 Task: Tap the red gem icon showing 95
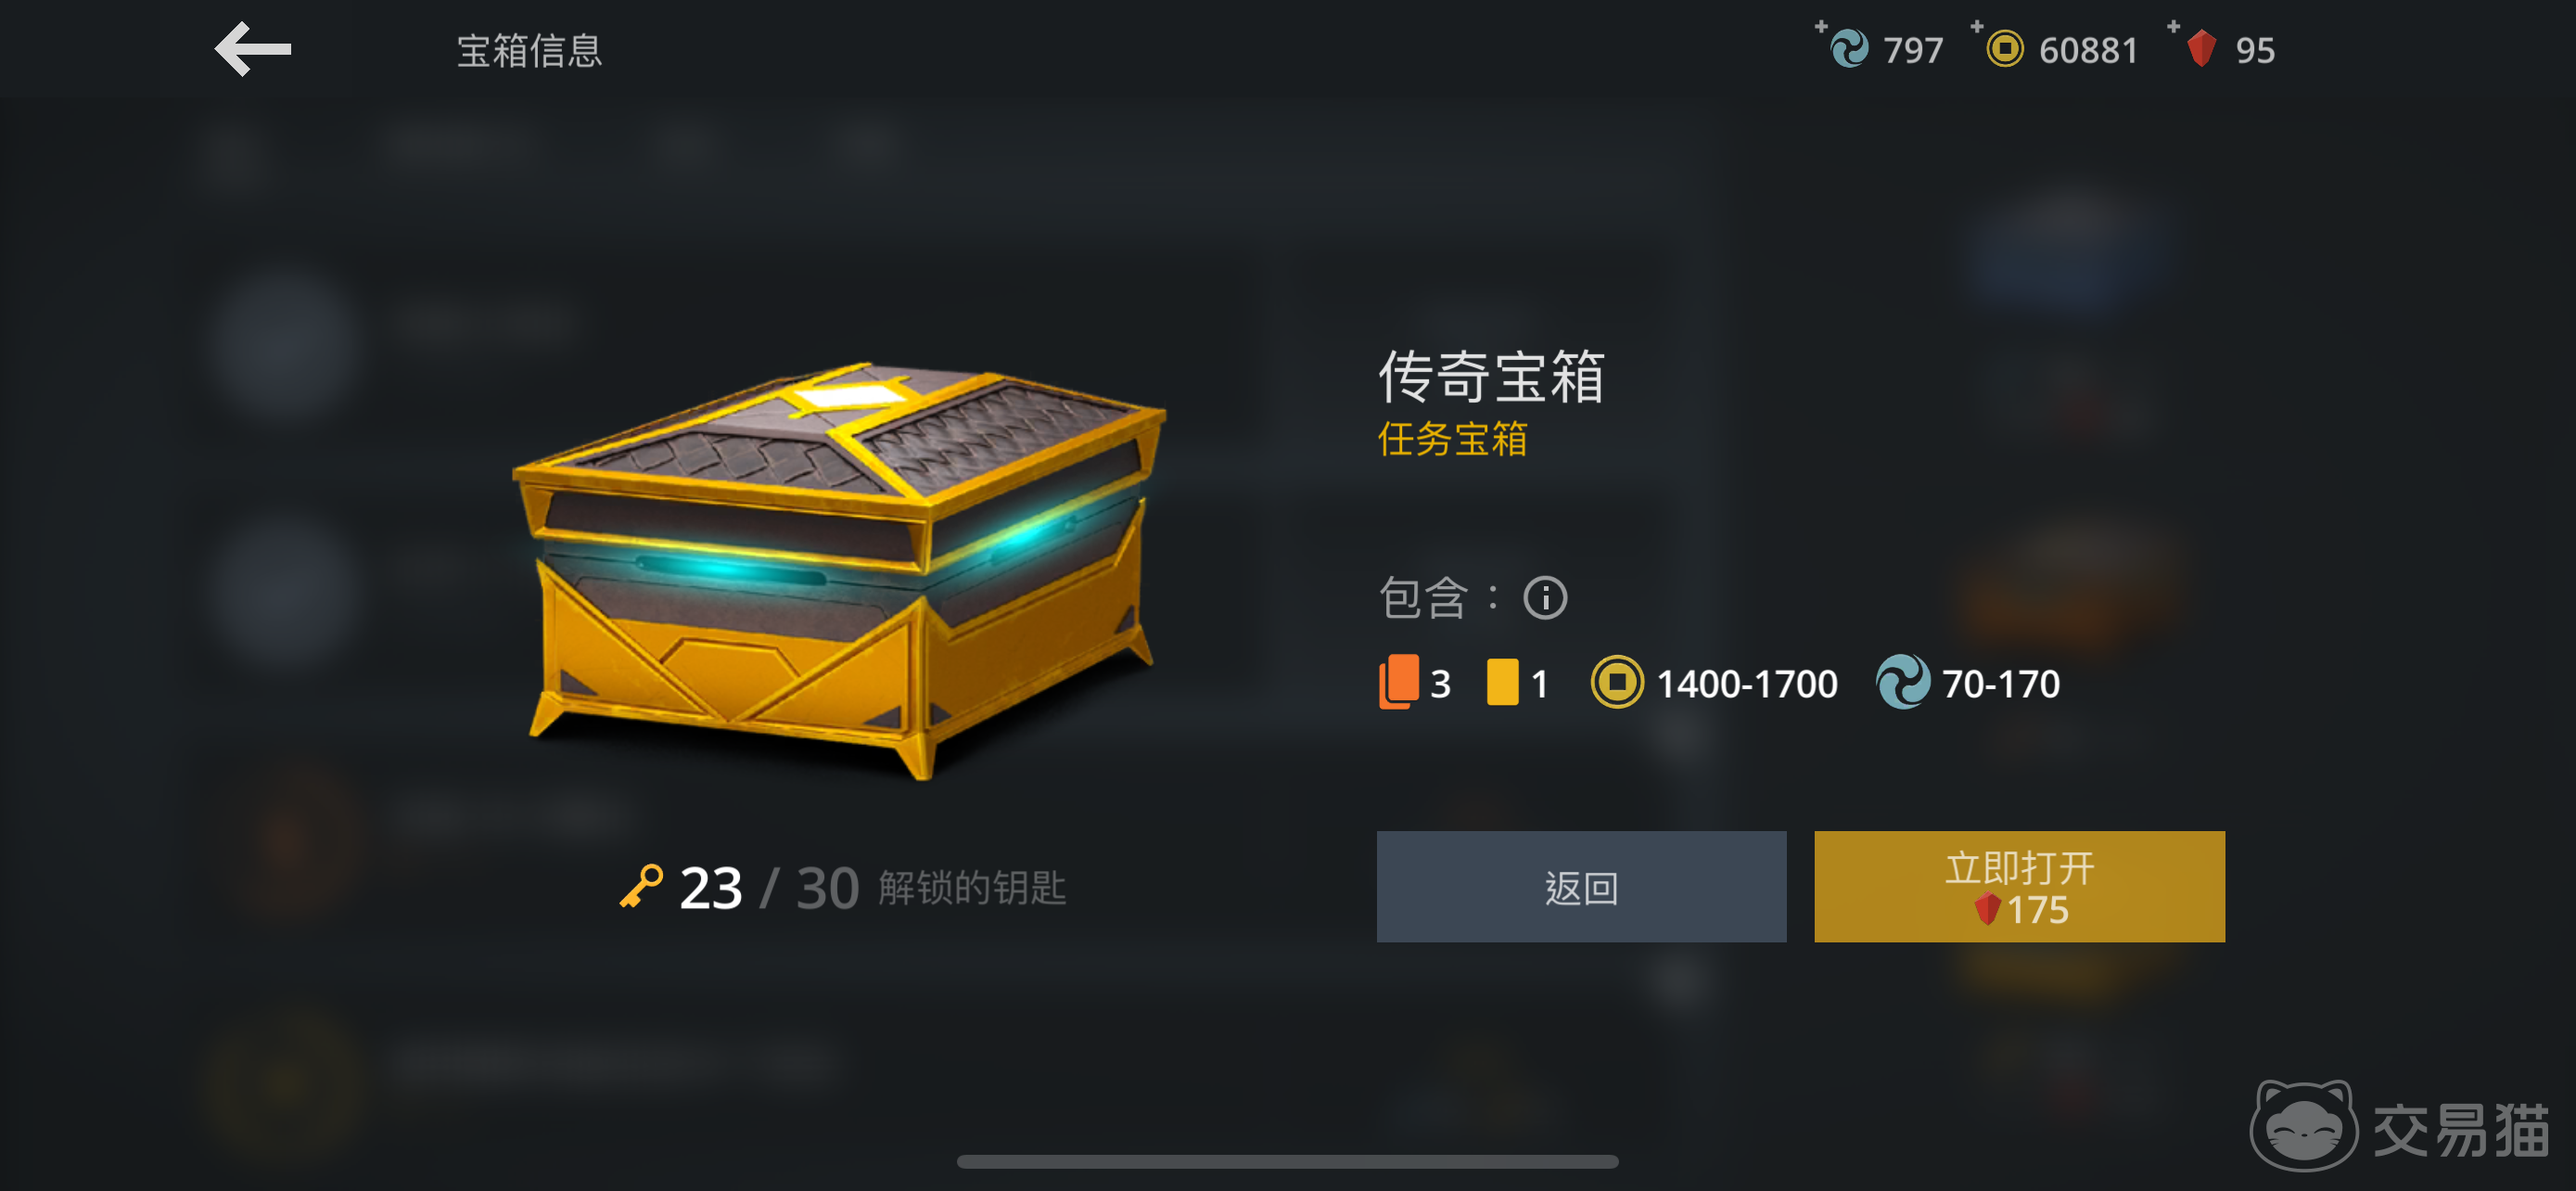(x=2201, y=49)
